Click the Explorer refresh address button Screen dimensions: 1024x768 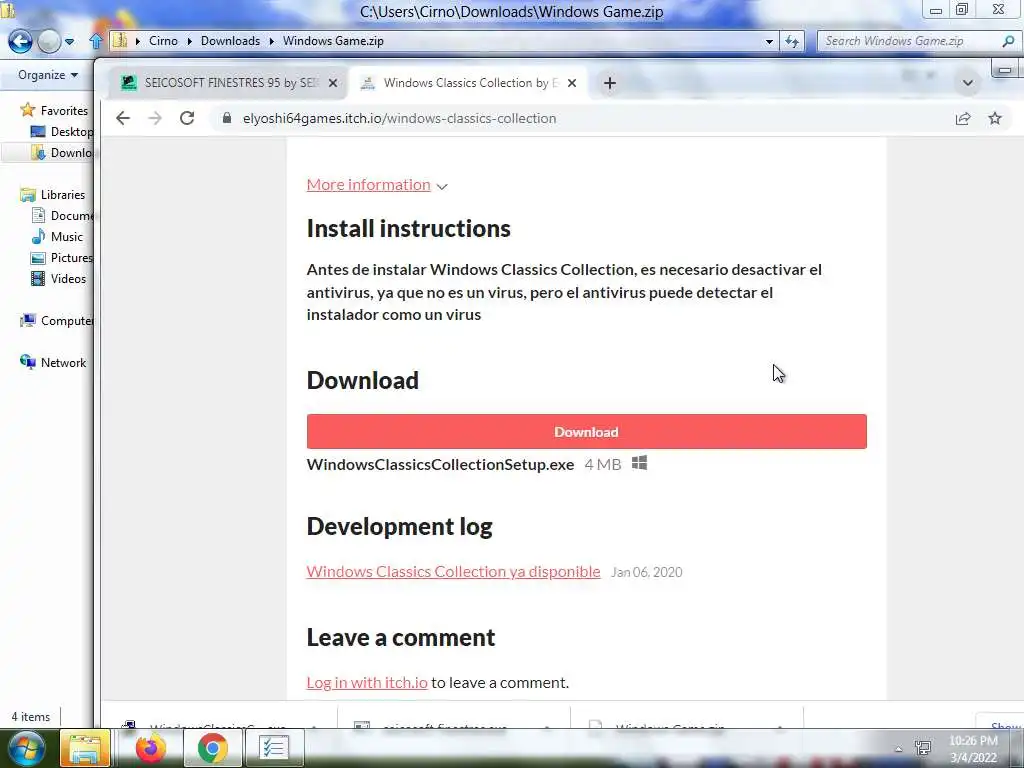(792, 41)
